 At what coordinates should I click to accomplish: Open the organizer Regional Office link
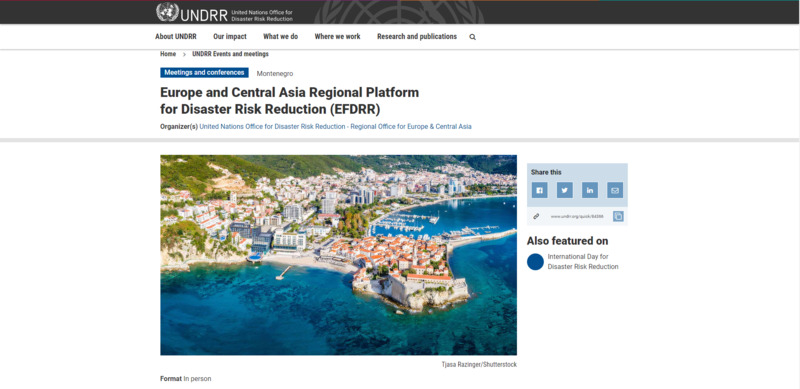pos(335,127)
